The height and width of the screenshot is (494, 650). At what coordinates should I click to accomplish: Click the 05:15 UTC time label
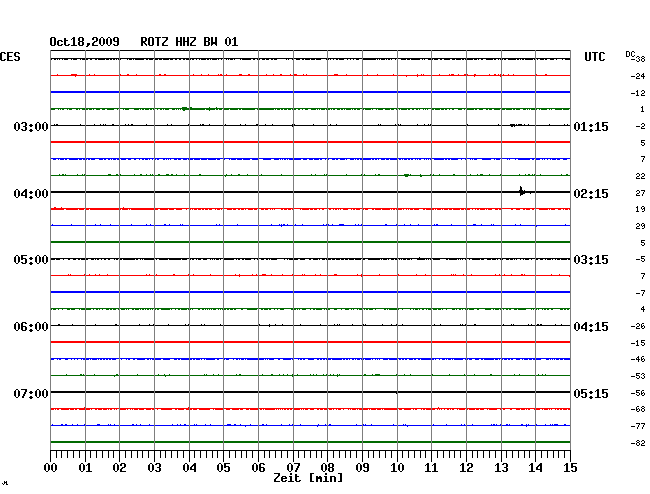click(591, 394)
